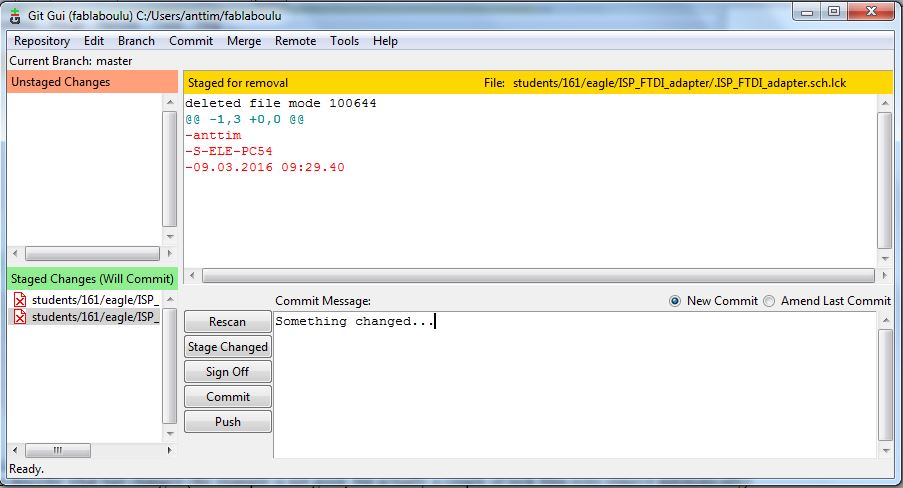903x488 pixels.
Task: Open the Branch menu
Action: pyautogui.click(x=136, y=41)
